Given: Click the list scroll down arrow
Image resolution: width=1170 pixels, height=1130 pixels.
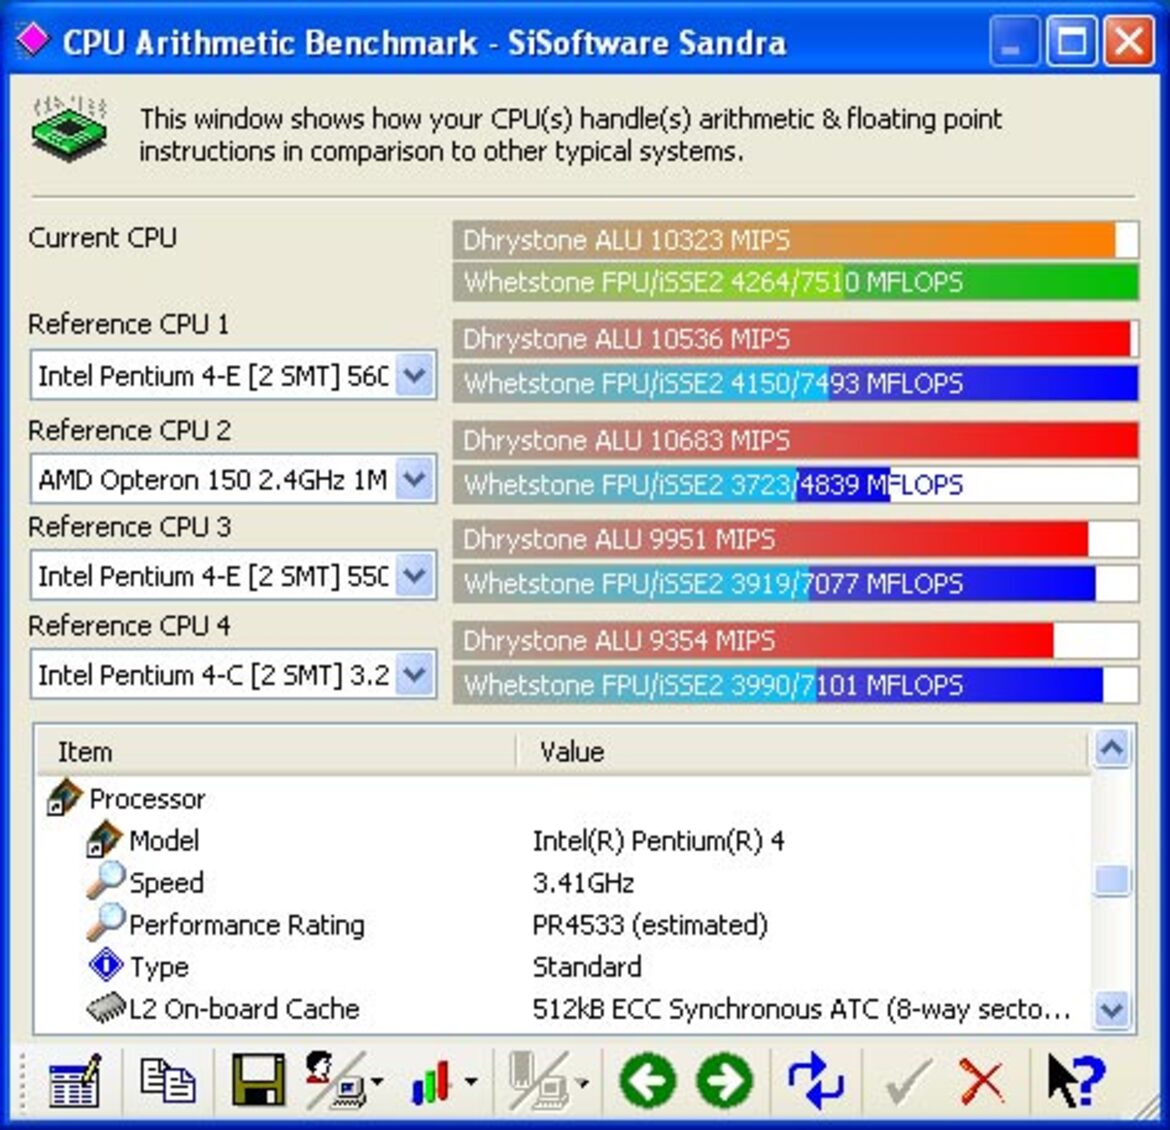Looking at the screenshot, I should coord(1112,1010).
